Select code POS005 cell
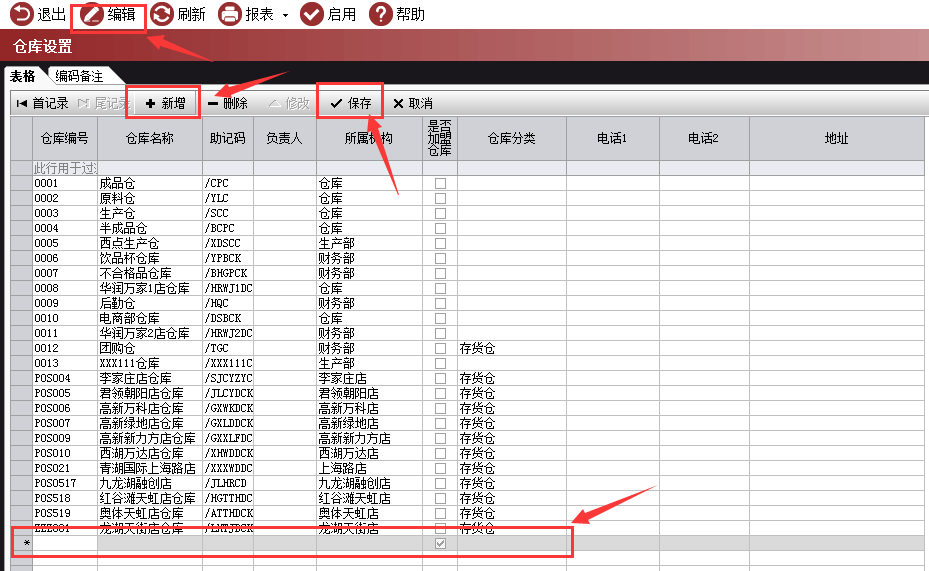929x571 pixels. tap(65, 393)
